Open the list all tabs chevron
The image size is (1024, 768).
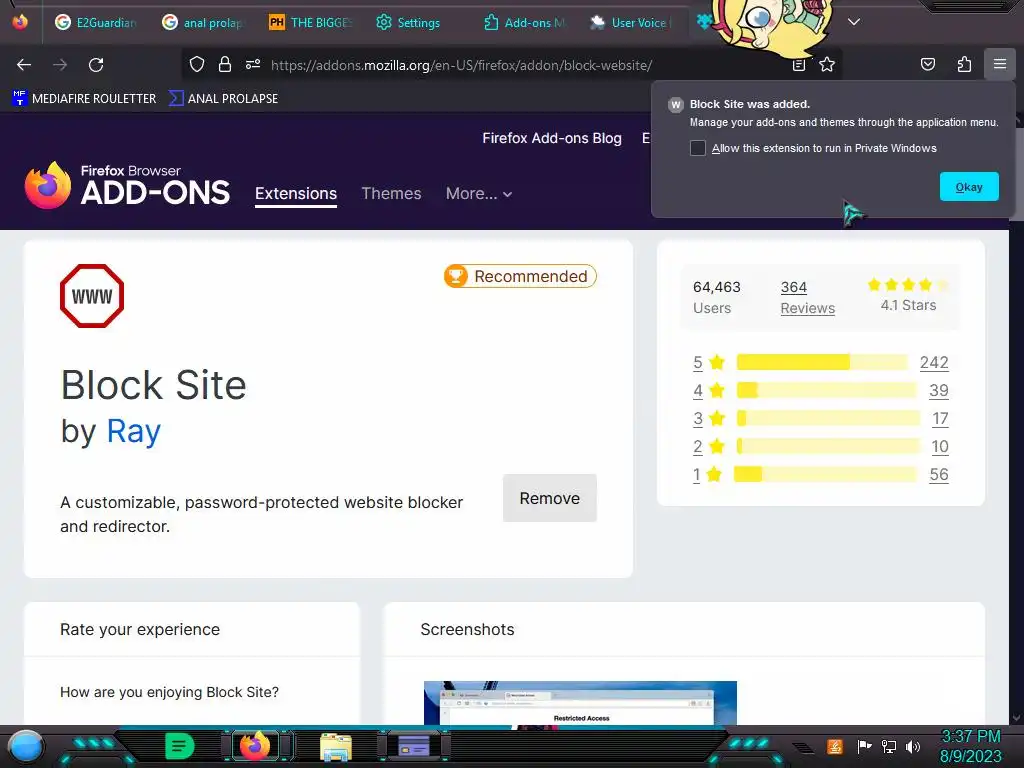[854, 22]
